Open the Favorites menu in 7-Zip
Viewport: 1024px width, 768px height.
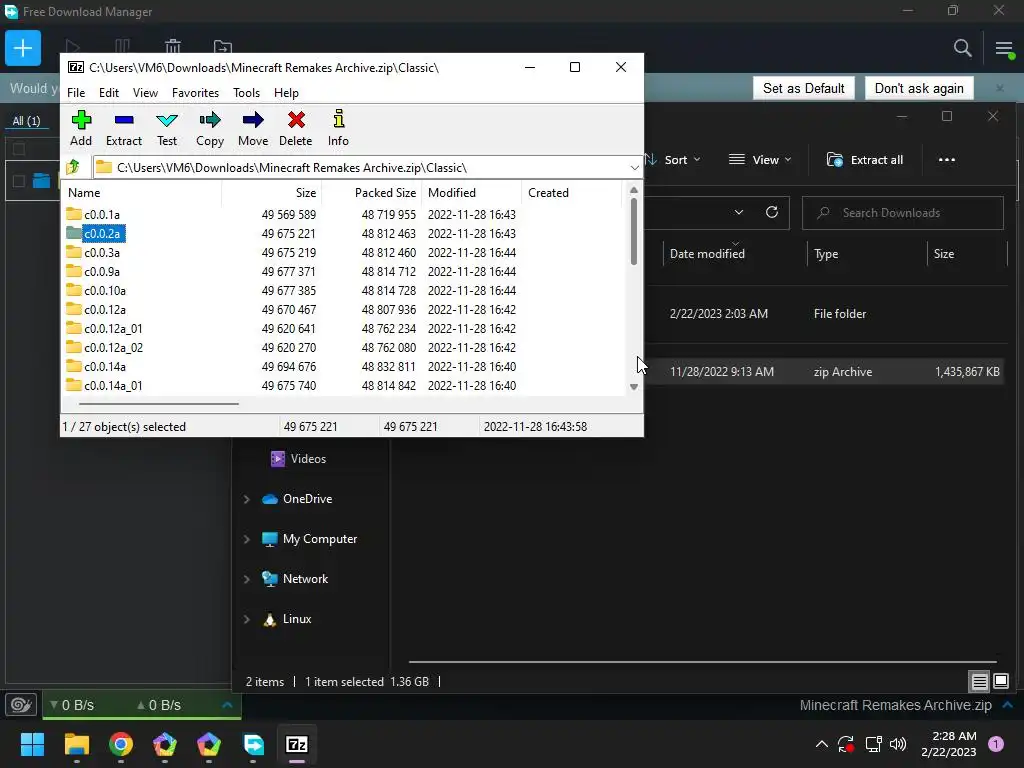point(195,93)
